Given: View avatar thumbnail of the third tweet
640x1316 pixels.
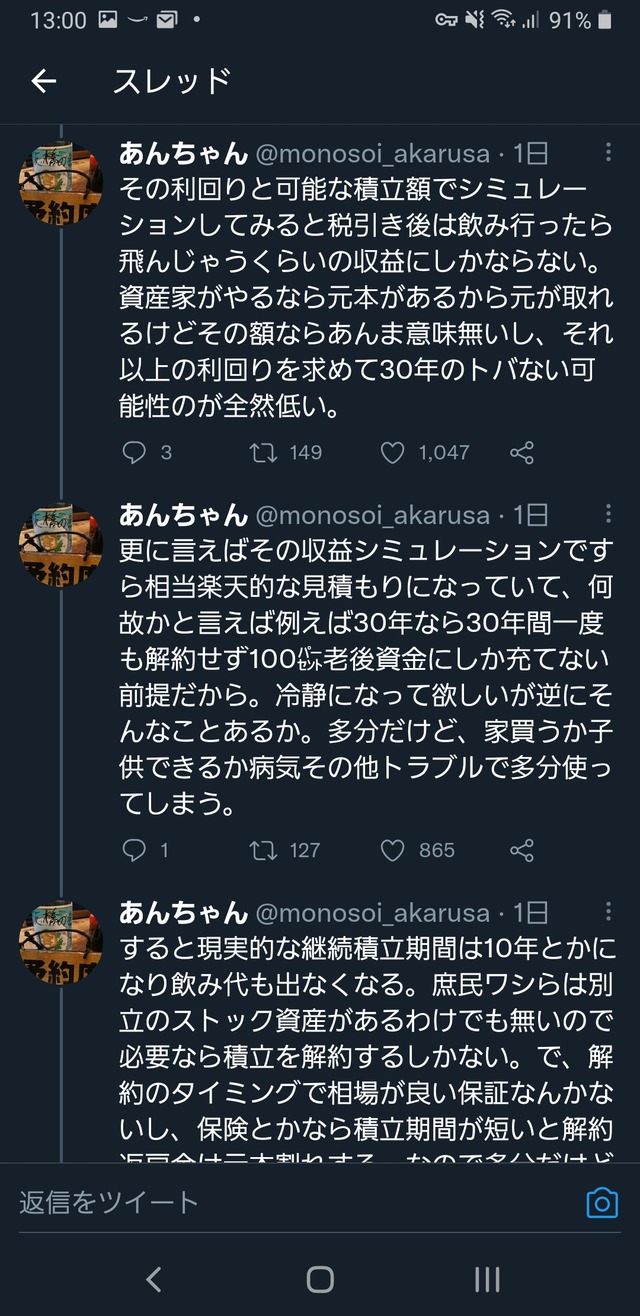Looking at the screenshot, I should (61, 946).
